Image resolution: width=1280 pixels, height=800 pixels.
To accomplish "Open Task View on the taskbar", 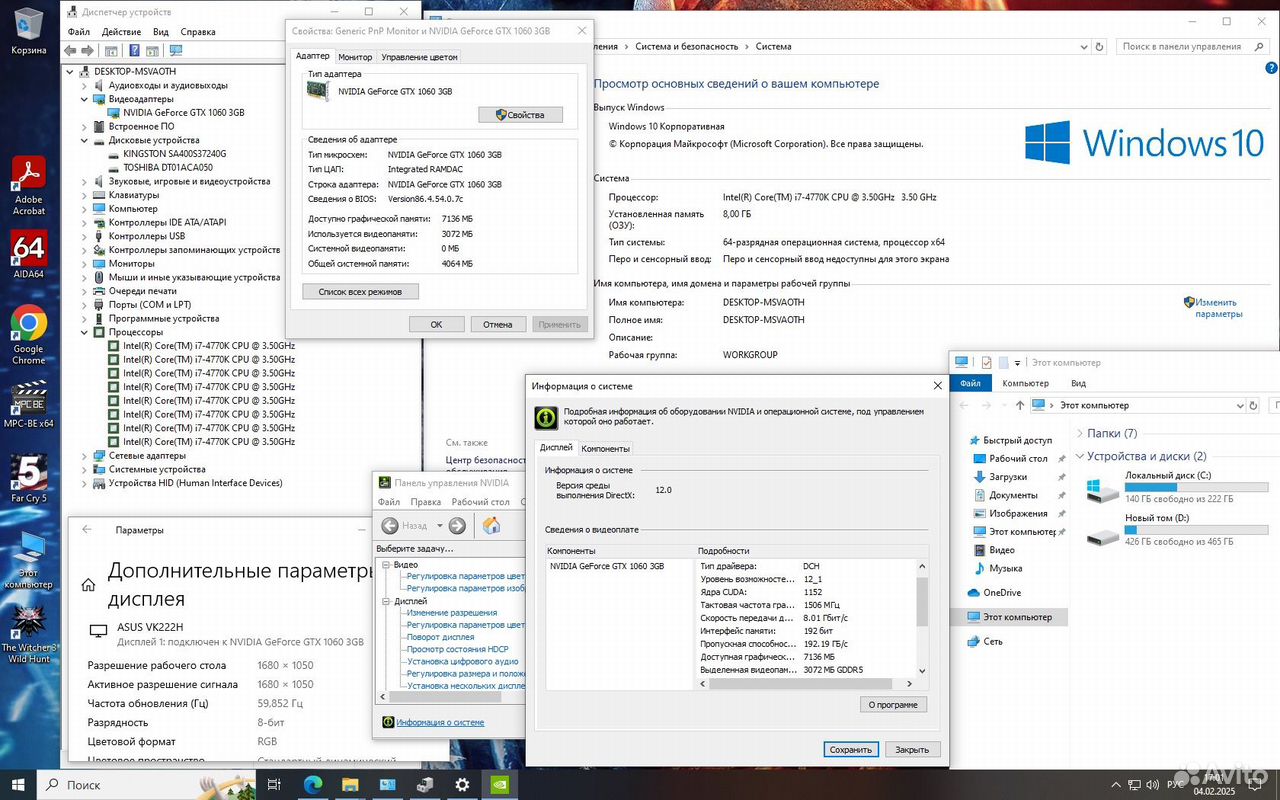I will click(x=274, y=785).
